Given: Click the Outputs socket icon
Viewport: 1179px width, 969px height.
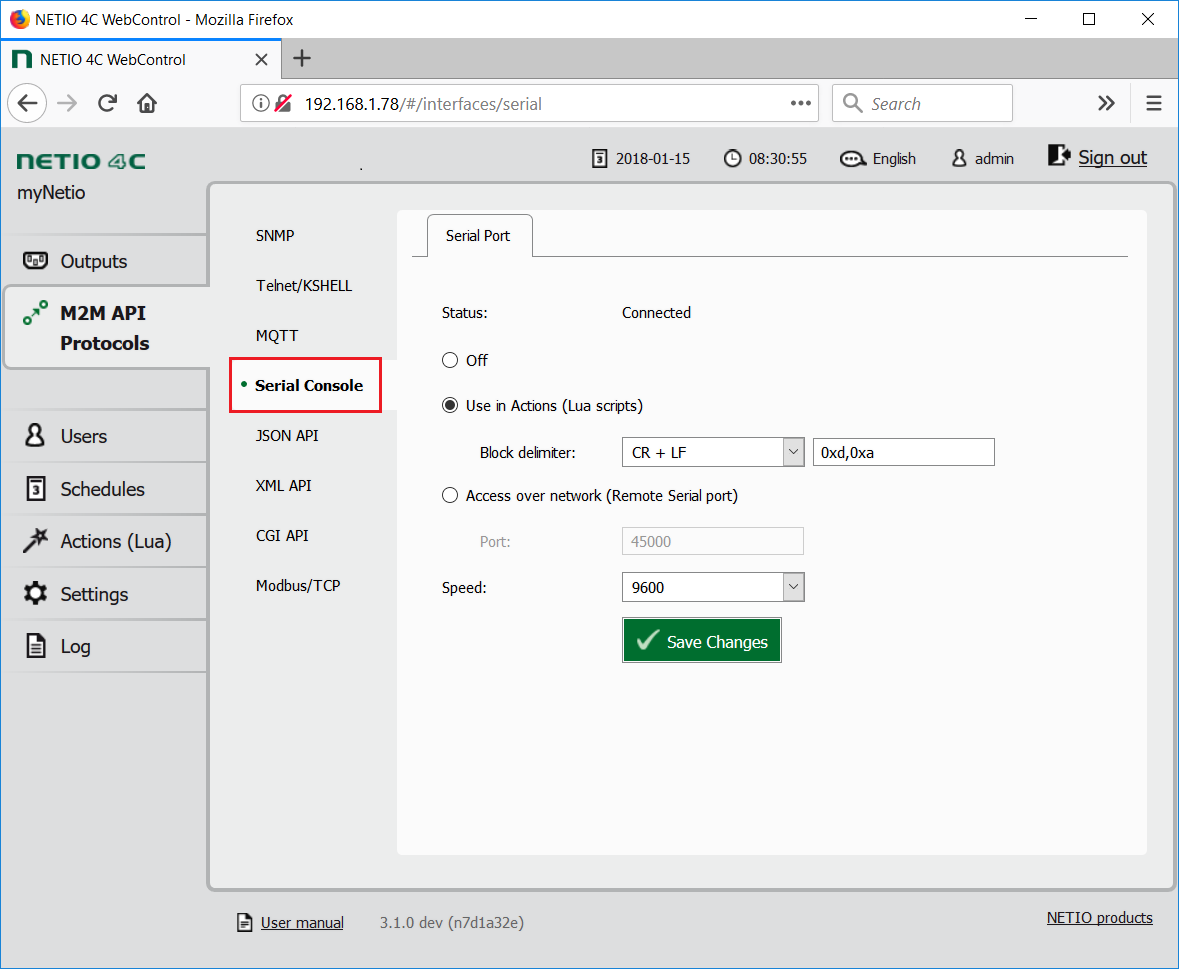Looking at the screenshot, I should point(35,261).
